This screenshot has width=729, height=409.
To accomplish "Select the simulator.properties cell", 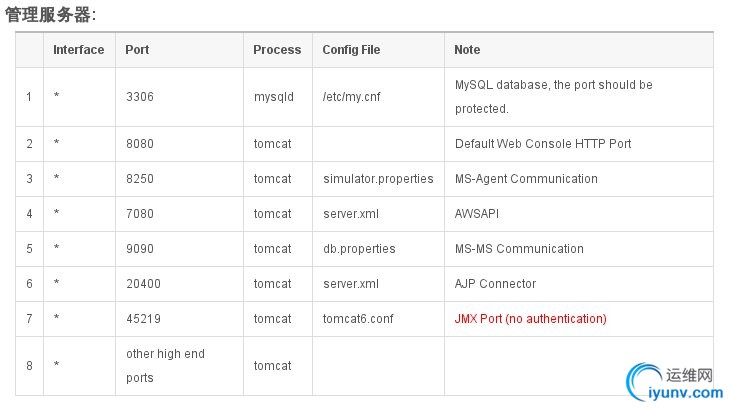I will [x=378, y=179].
